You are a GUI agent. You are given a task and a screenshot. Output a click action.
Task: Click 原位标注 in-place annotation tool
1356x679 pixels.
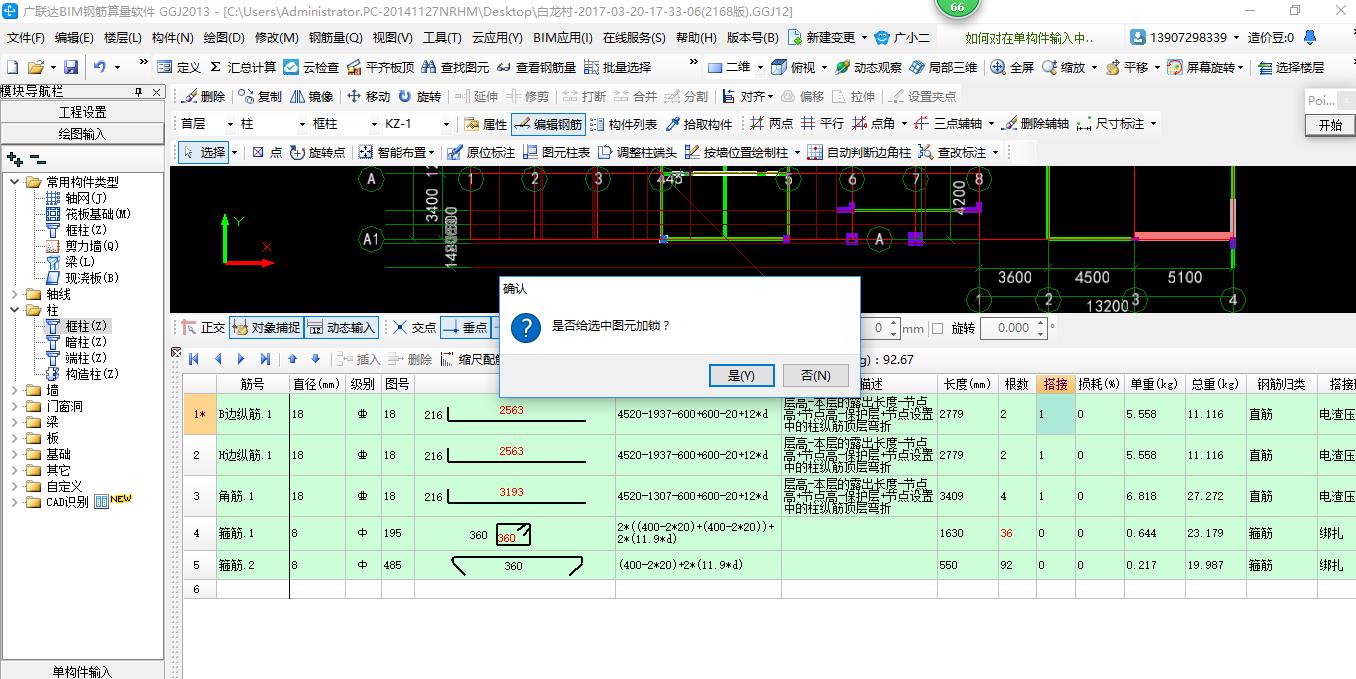(x=481, y=152)
